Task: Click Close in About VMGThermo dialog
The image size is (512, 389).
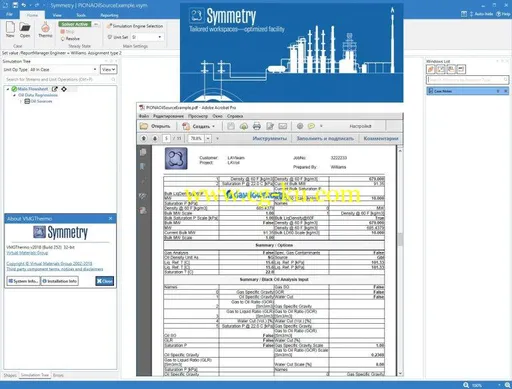Action: 105,281
